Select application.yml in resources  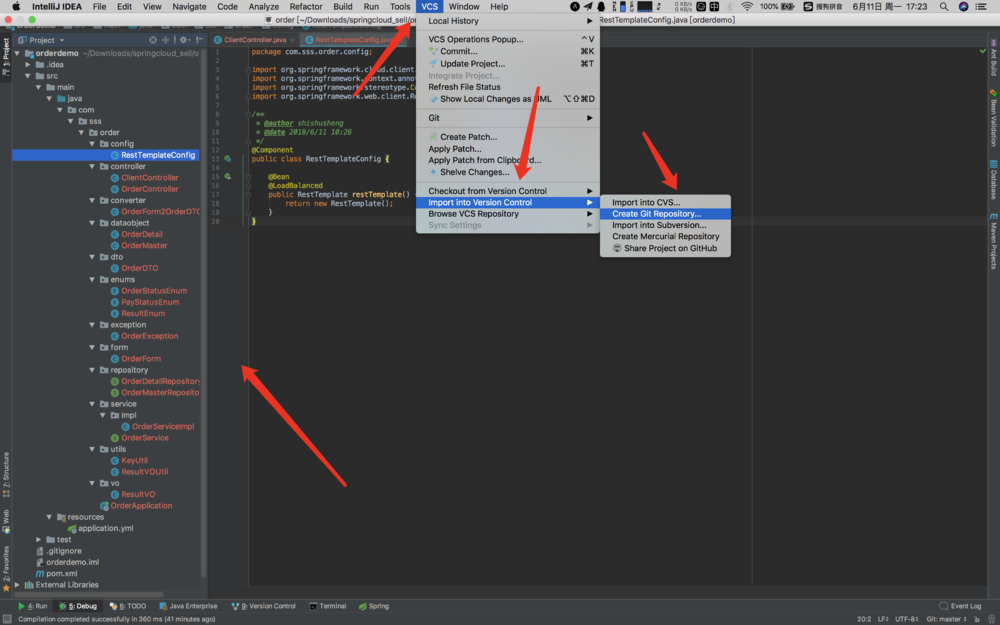(100, 528)
